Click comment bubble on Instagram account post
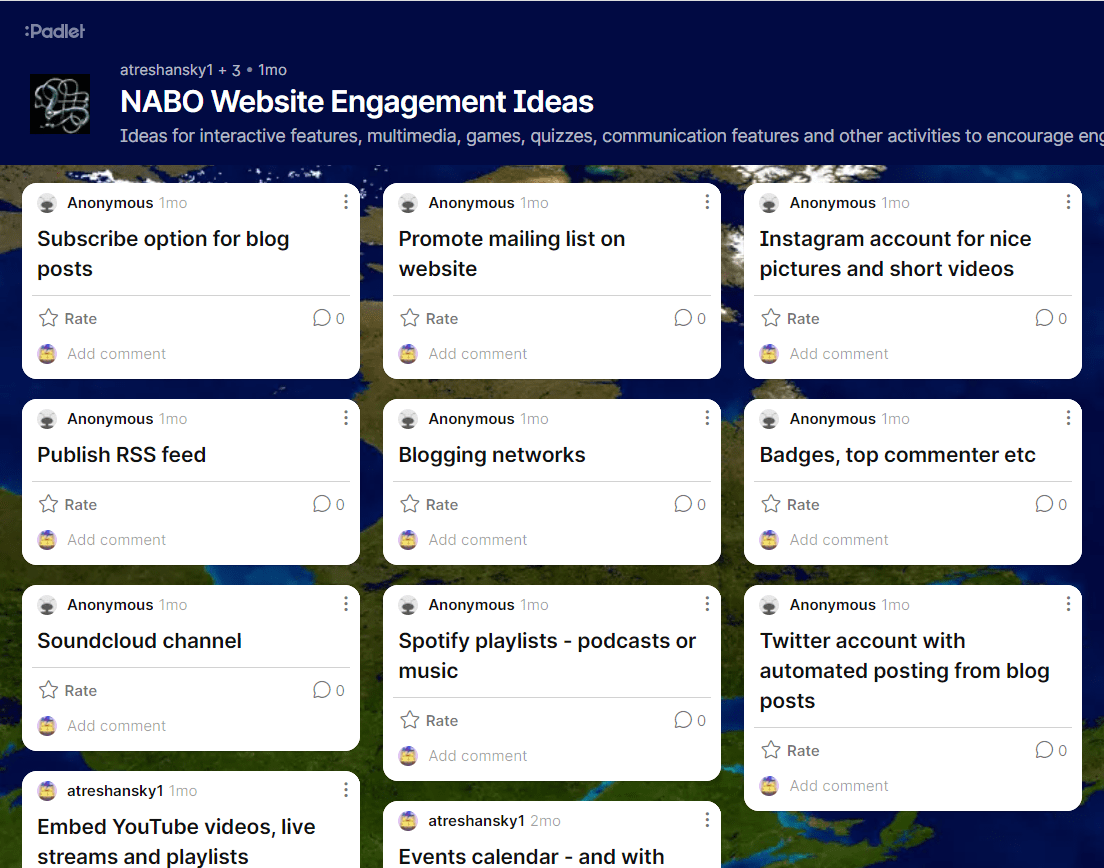The width and height of the screenshot is (1104, 868). [x=1044, y=318]
